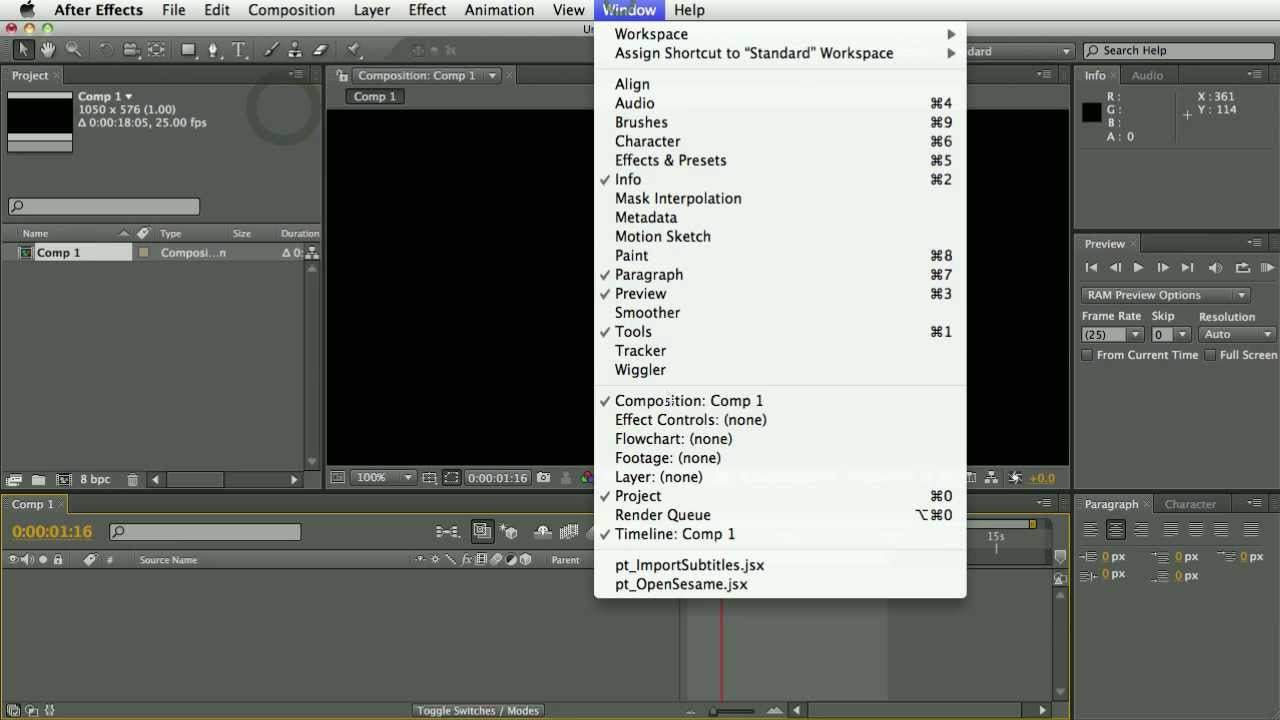This screenshot has width=1280, height=720.
Task: Click Toggle Switches / Modes button
Action: (x=477, y=710)
